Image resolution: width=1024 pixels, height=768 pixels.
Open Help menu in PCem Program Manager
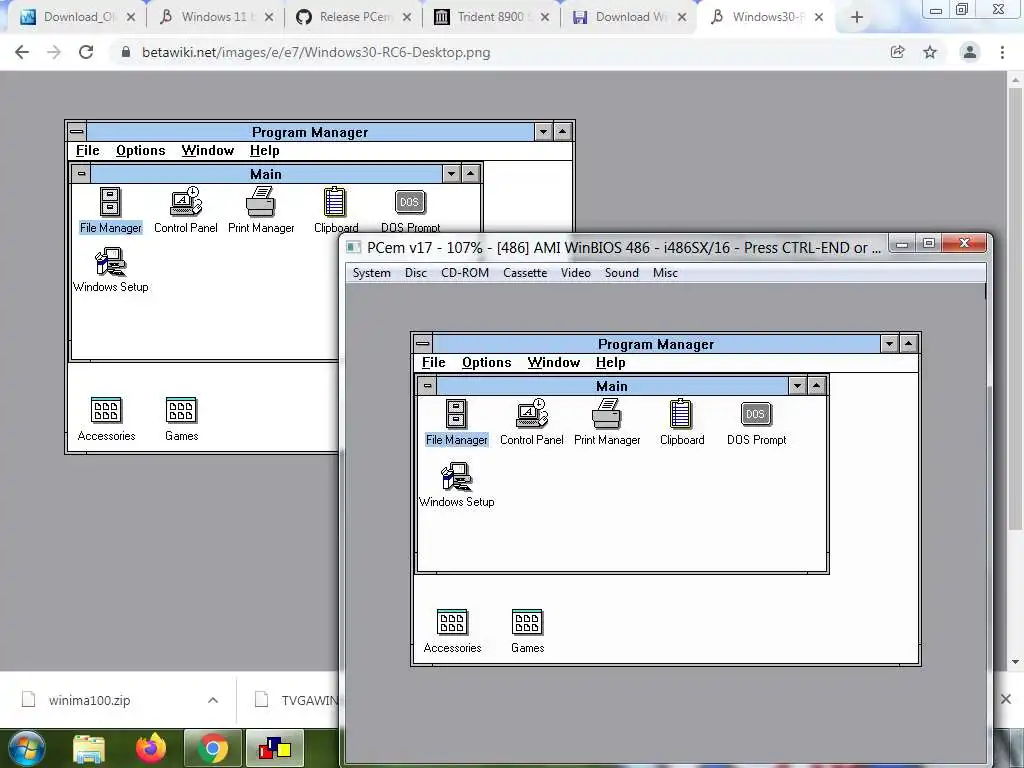[611, 362]
